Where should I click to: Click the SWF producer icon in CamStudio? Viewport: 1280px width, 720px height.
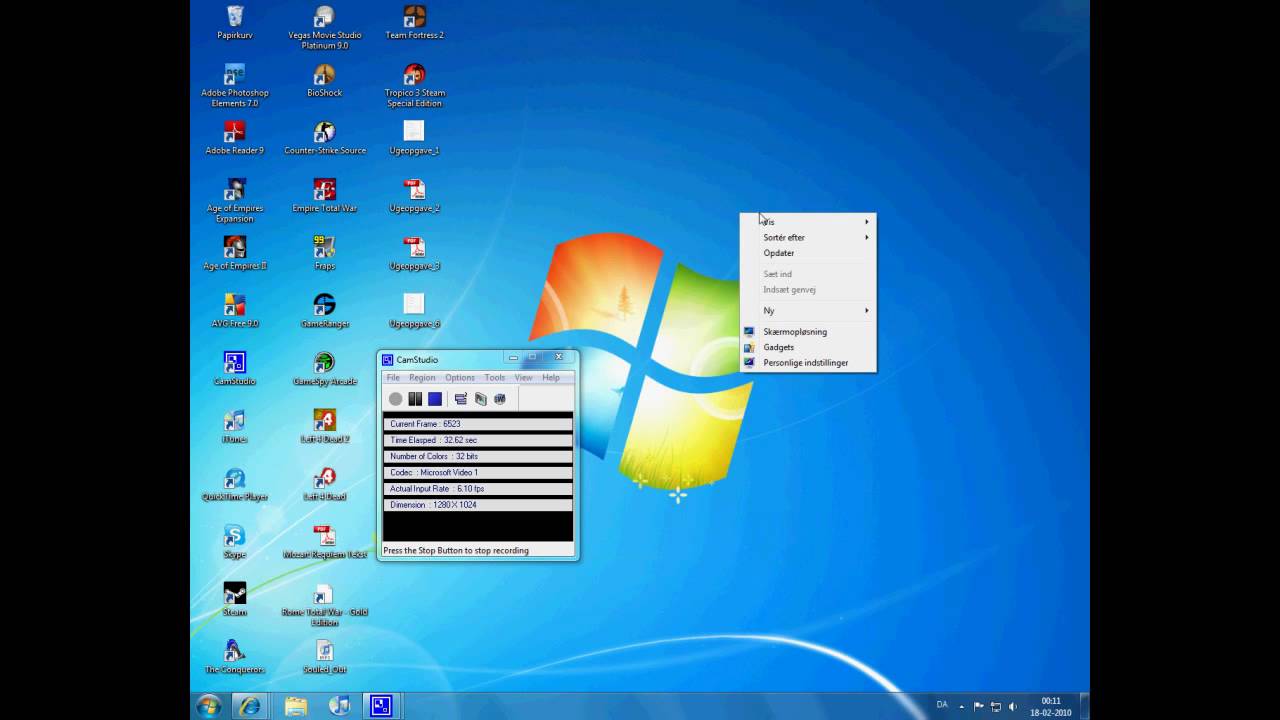pos(500,399)
